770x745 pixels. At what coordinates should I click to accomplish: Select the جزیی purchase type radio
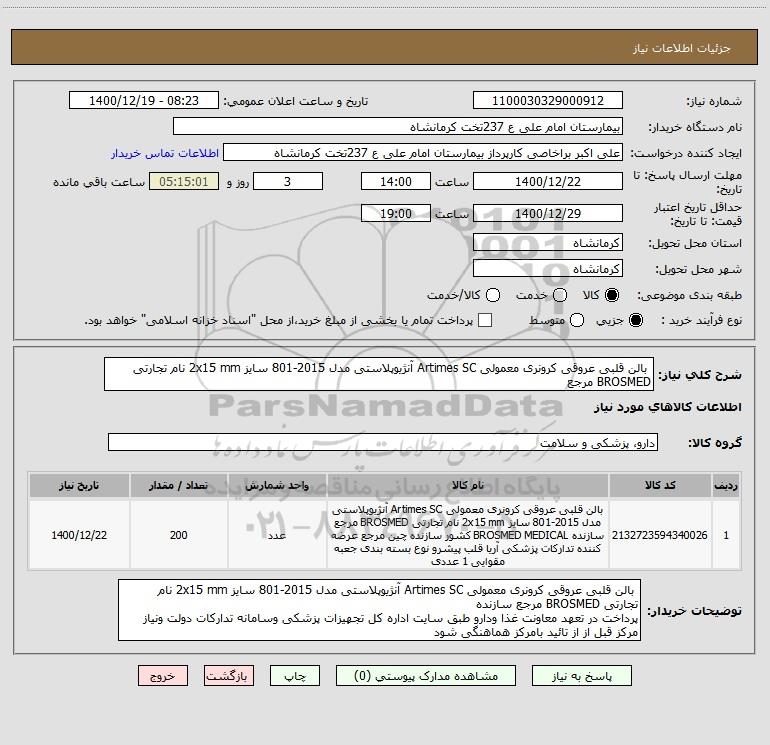(x=635, y=320)
